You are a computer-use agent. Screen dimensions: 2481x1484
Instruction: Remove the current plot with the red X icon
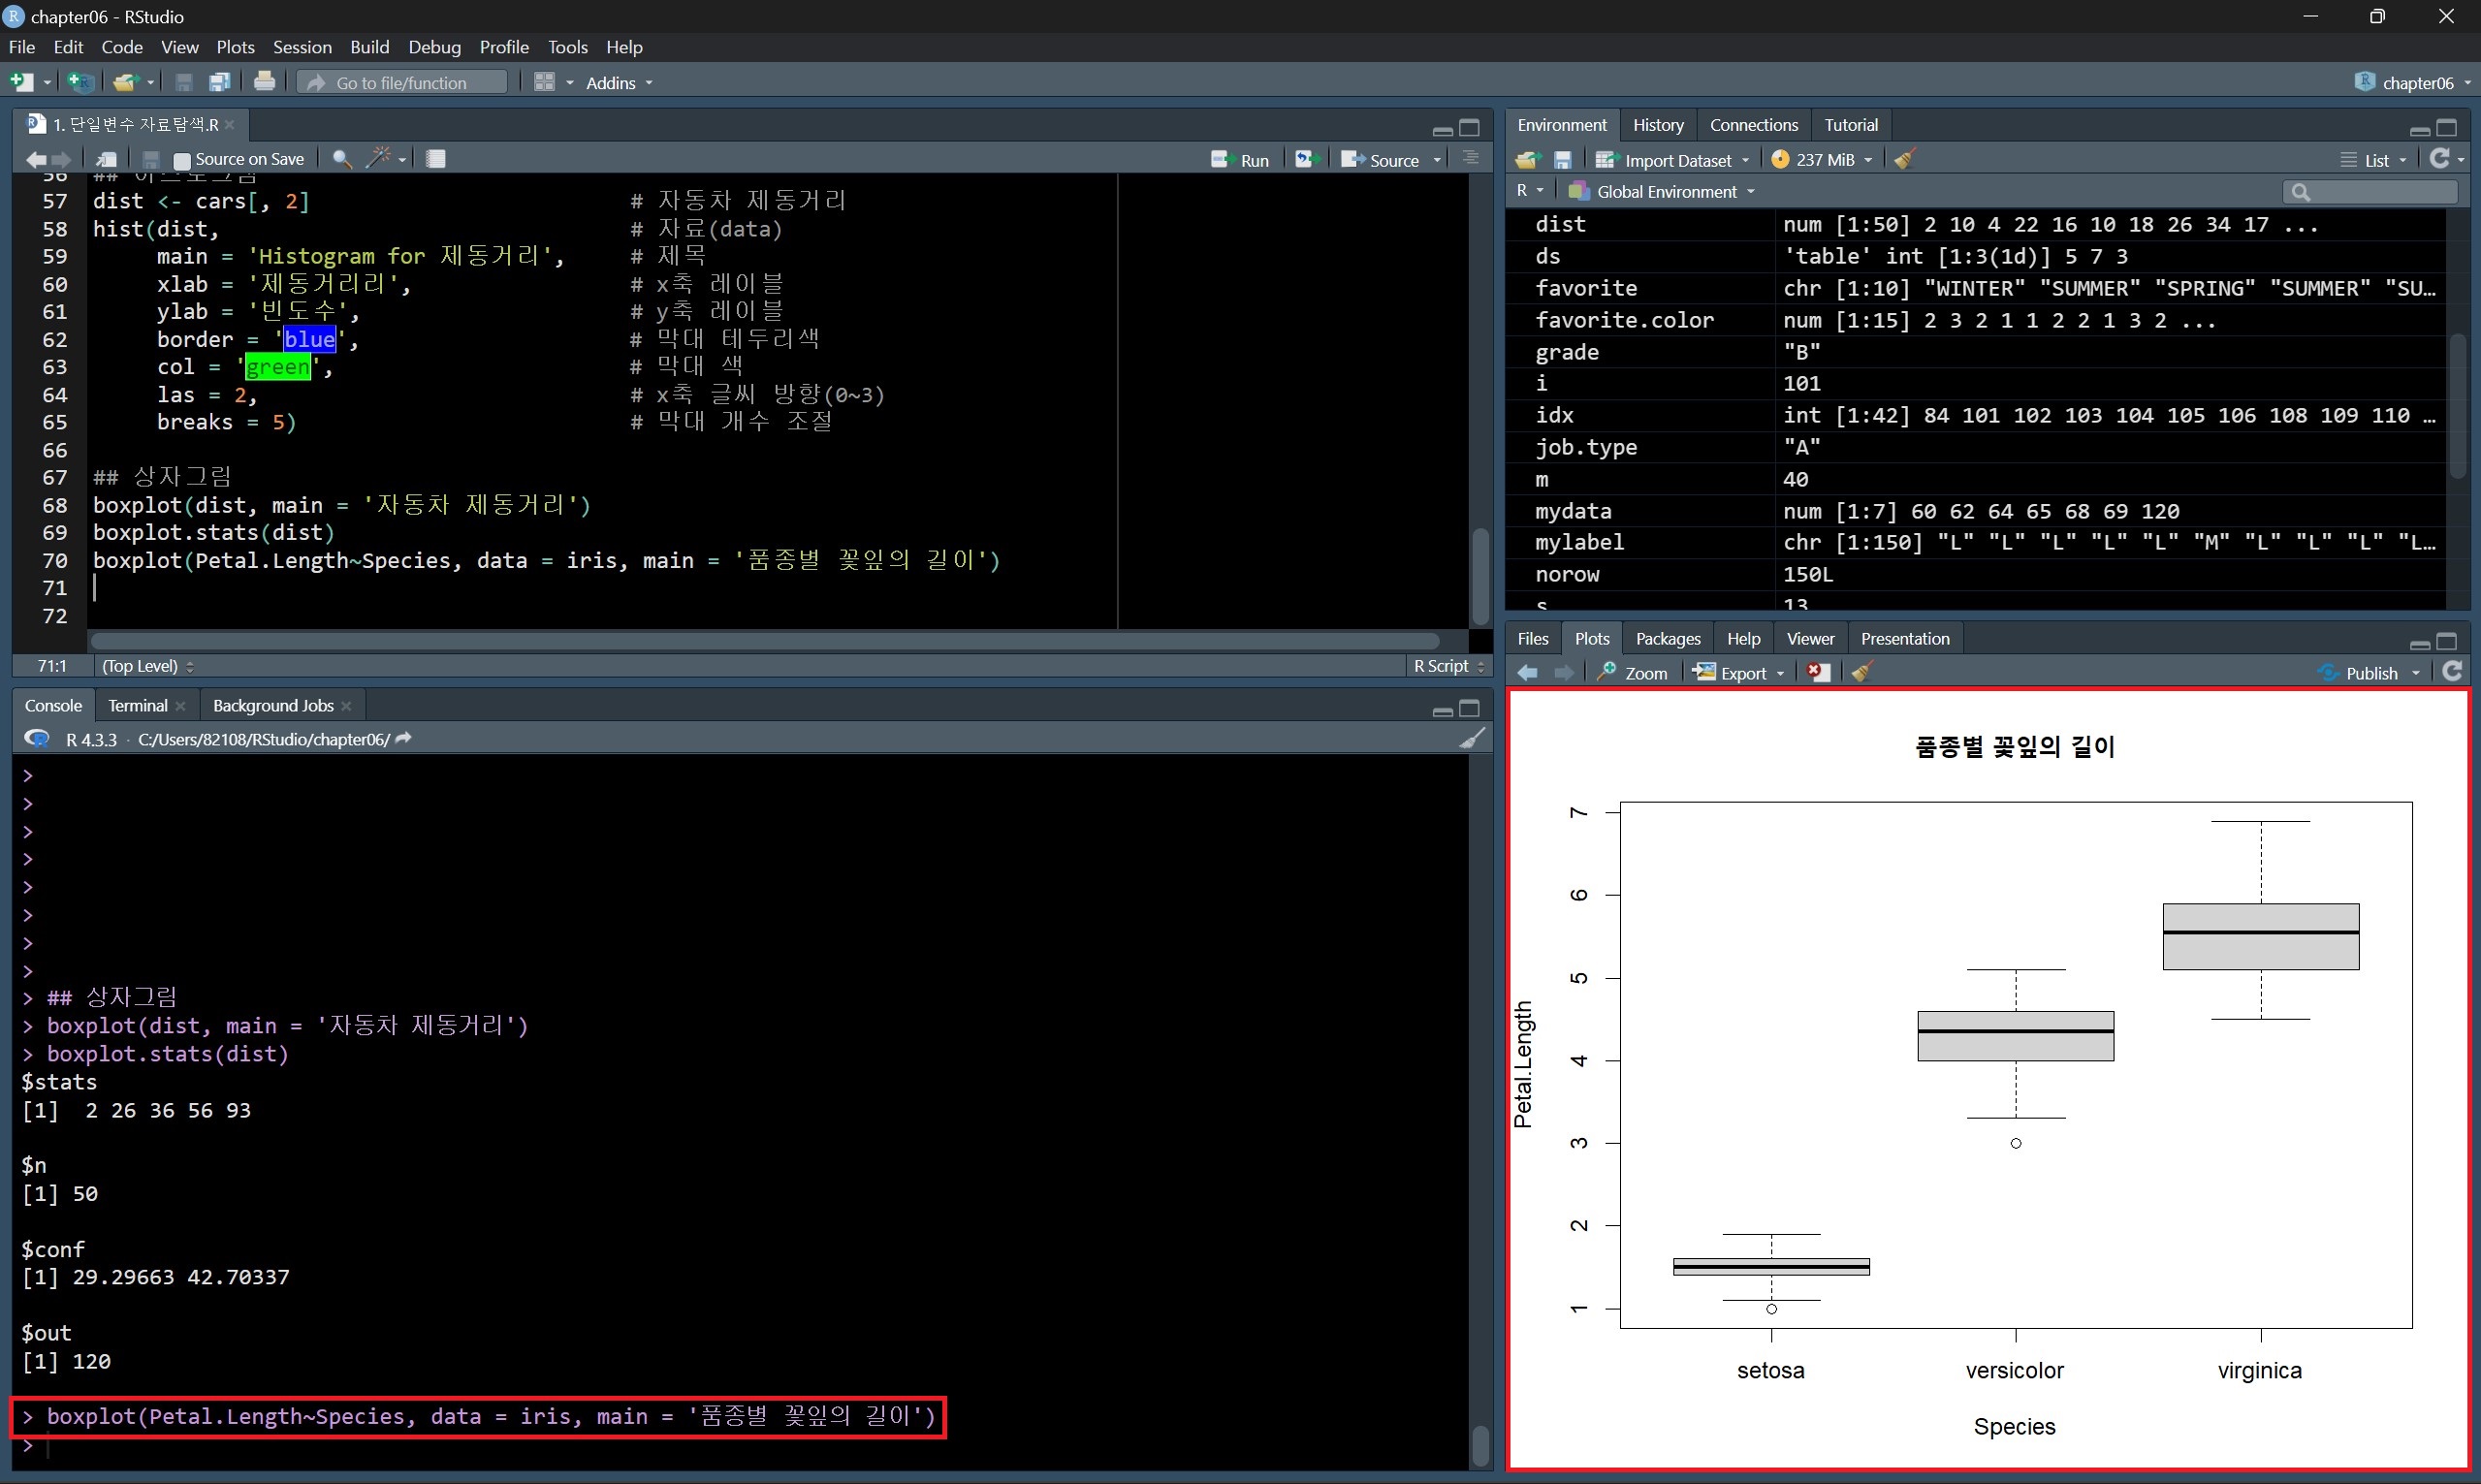point(1818,673)
